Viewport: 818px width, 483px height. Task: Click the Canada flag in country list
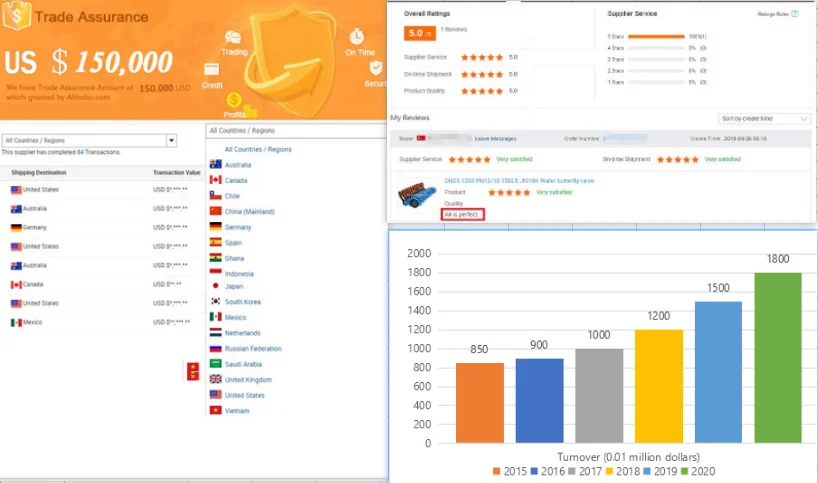215,180
